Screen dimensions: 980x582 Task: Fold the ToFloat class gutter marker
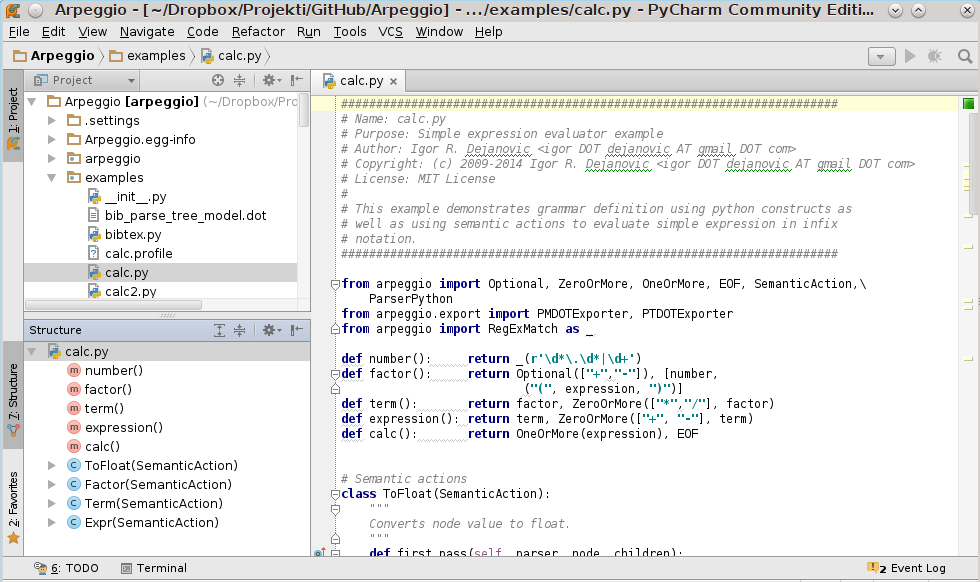[x=335, y=494]
